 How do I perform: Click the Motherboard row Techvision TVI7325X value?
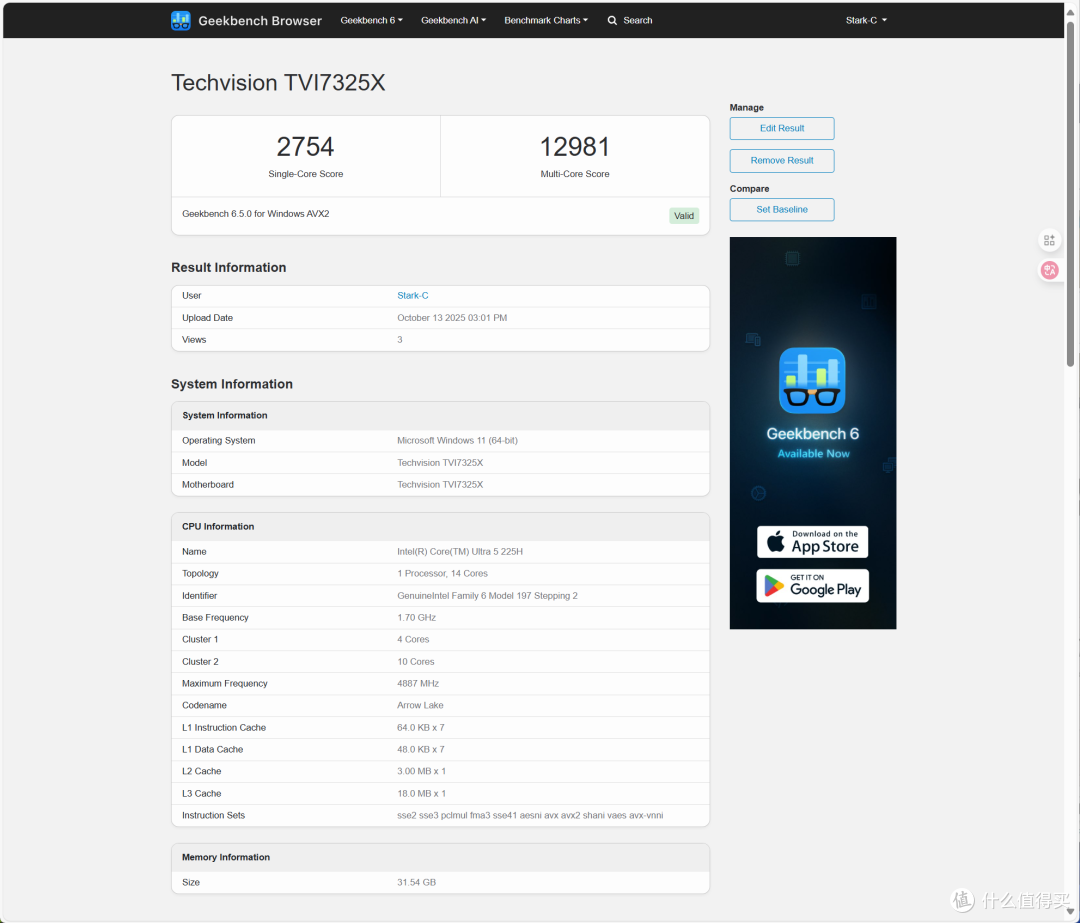coord(440,485)
